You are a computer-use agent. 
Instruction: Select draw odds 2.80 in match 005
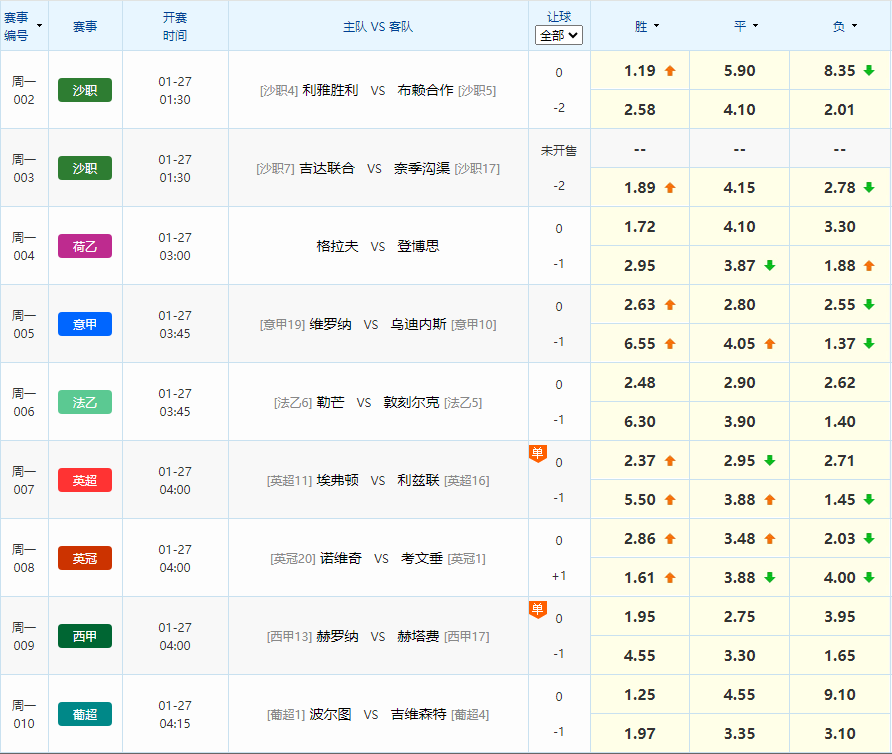pyautogui.click(x=740, y=304)
